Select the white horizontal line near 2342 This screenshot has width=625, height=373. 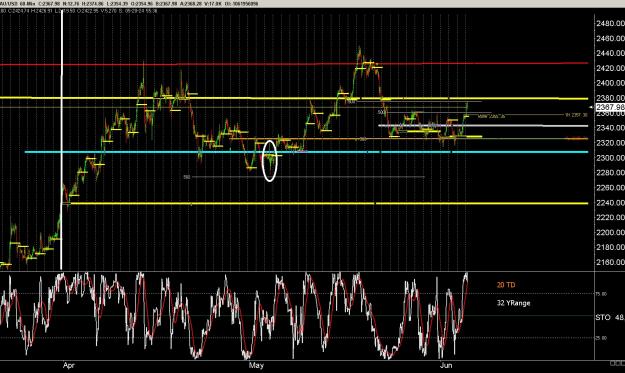click(483, 126)
